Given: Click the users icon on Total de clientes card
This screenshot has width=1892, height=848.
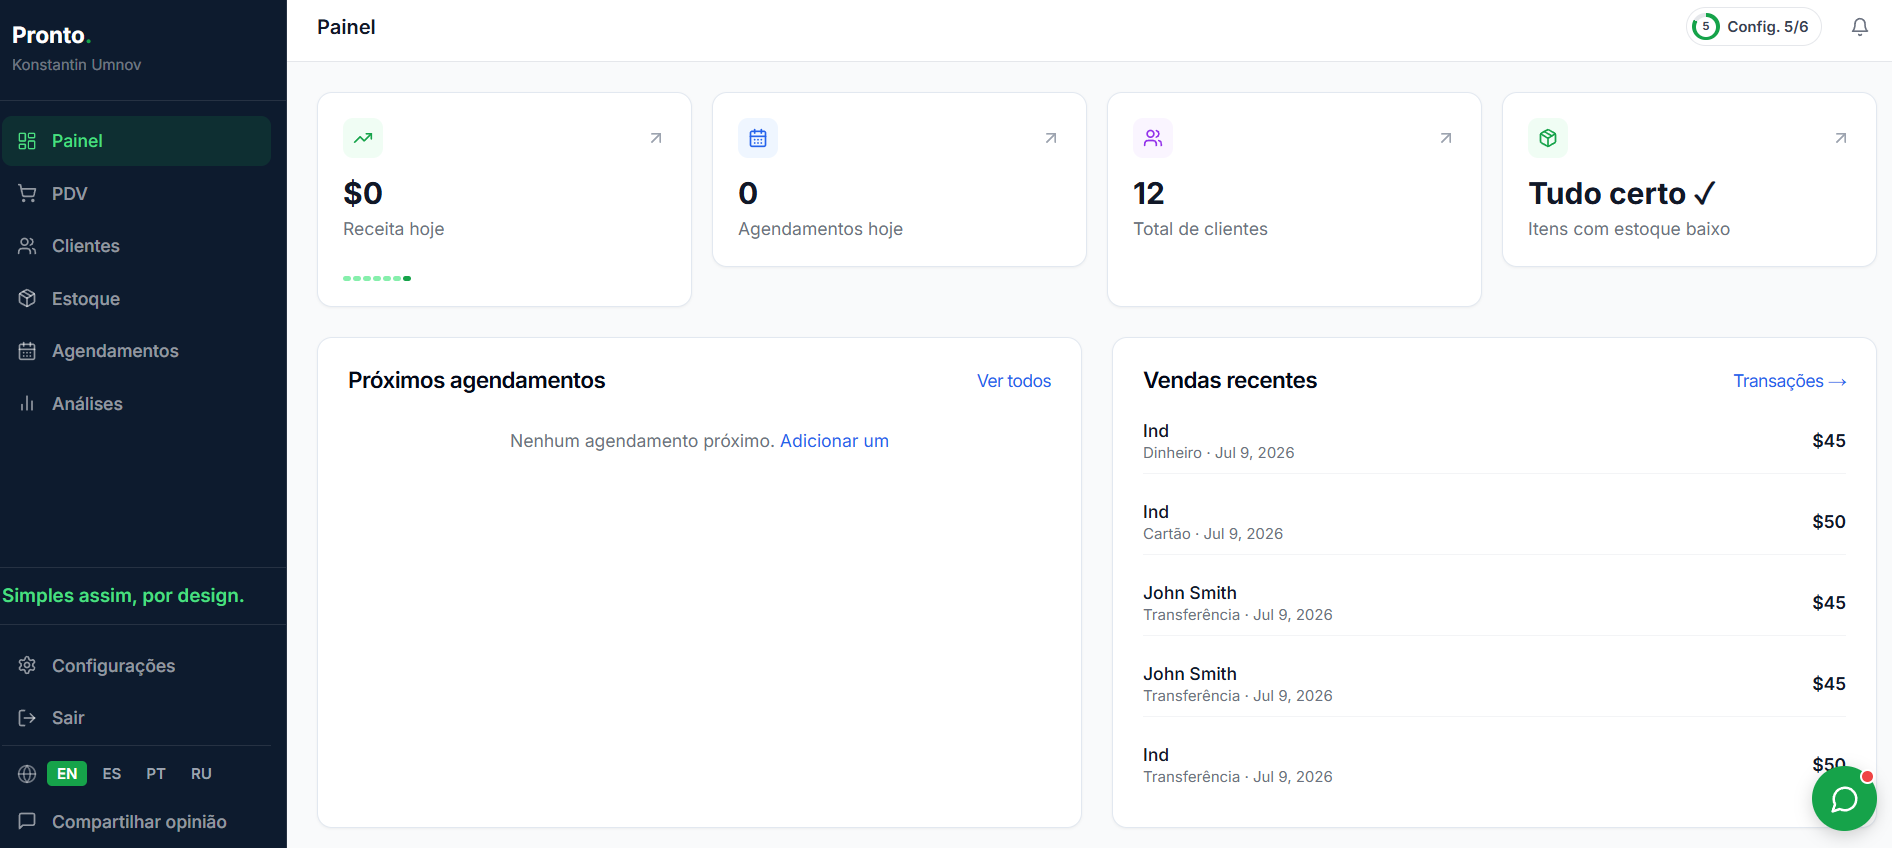Looking at the screenshot, I should pos(1153,138).
